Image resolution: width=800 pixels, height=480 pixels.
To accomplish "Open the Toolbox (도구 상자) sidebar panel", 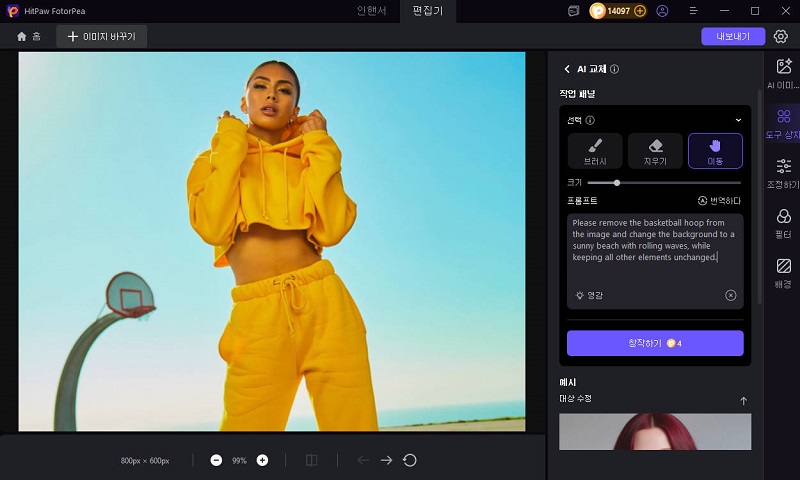I will (783, 123).
